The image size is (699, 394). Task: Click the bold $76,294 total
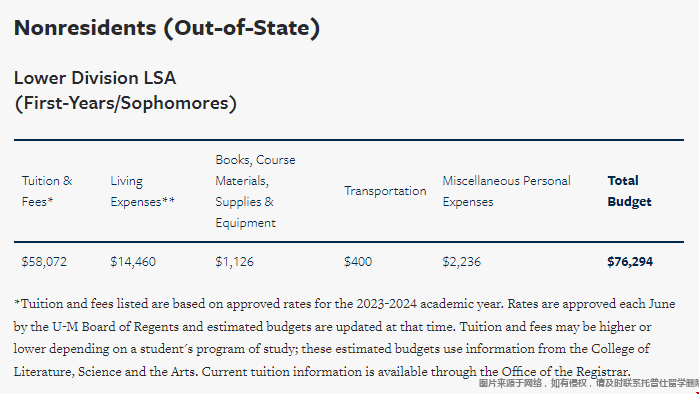[x=629, y=262]
